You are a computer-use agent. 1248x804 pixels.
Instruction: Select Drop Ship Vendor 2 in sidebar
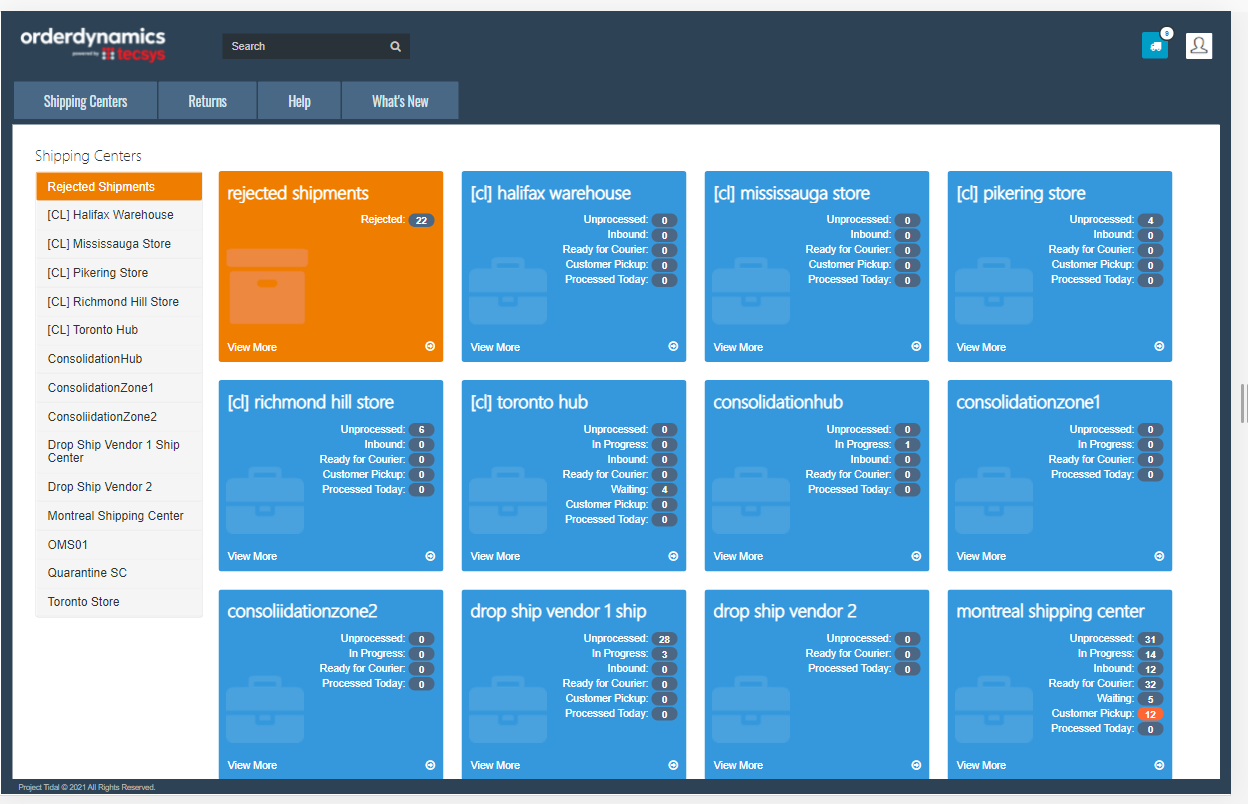pos(119,487)
